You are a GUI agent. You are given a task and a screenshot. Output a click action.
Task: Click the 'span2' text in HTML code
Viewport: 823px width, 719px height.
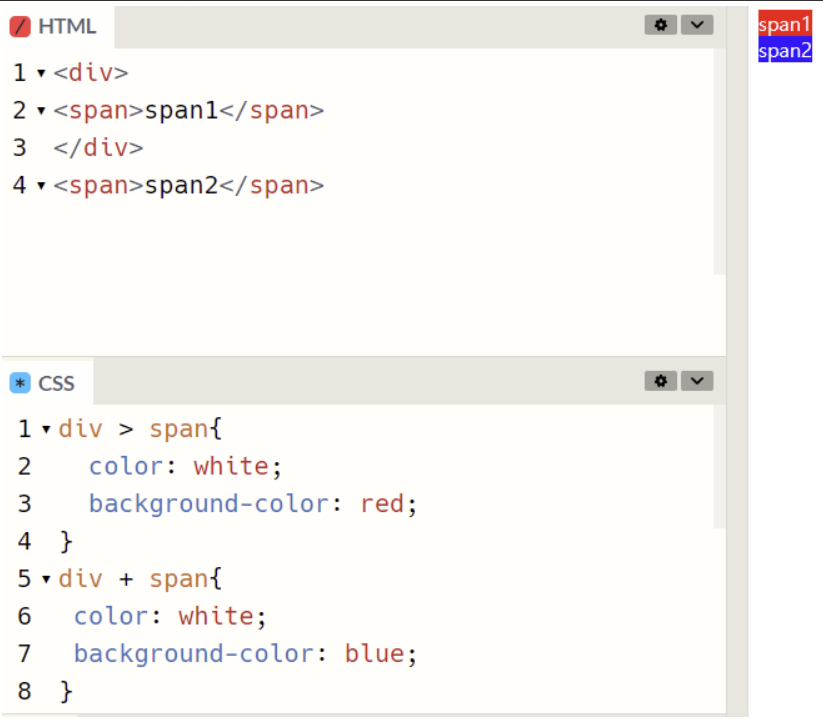(181, 186)
